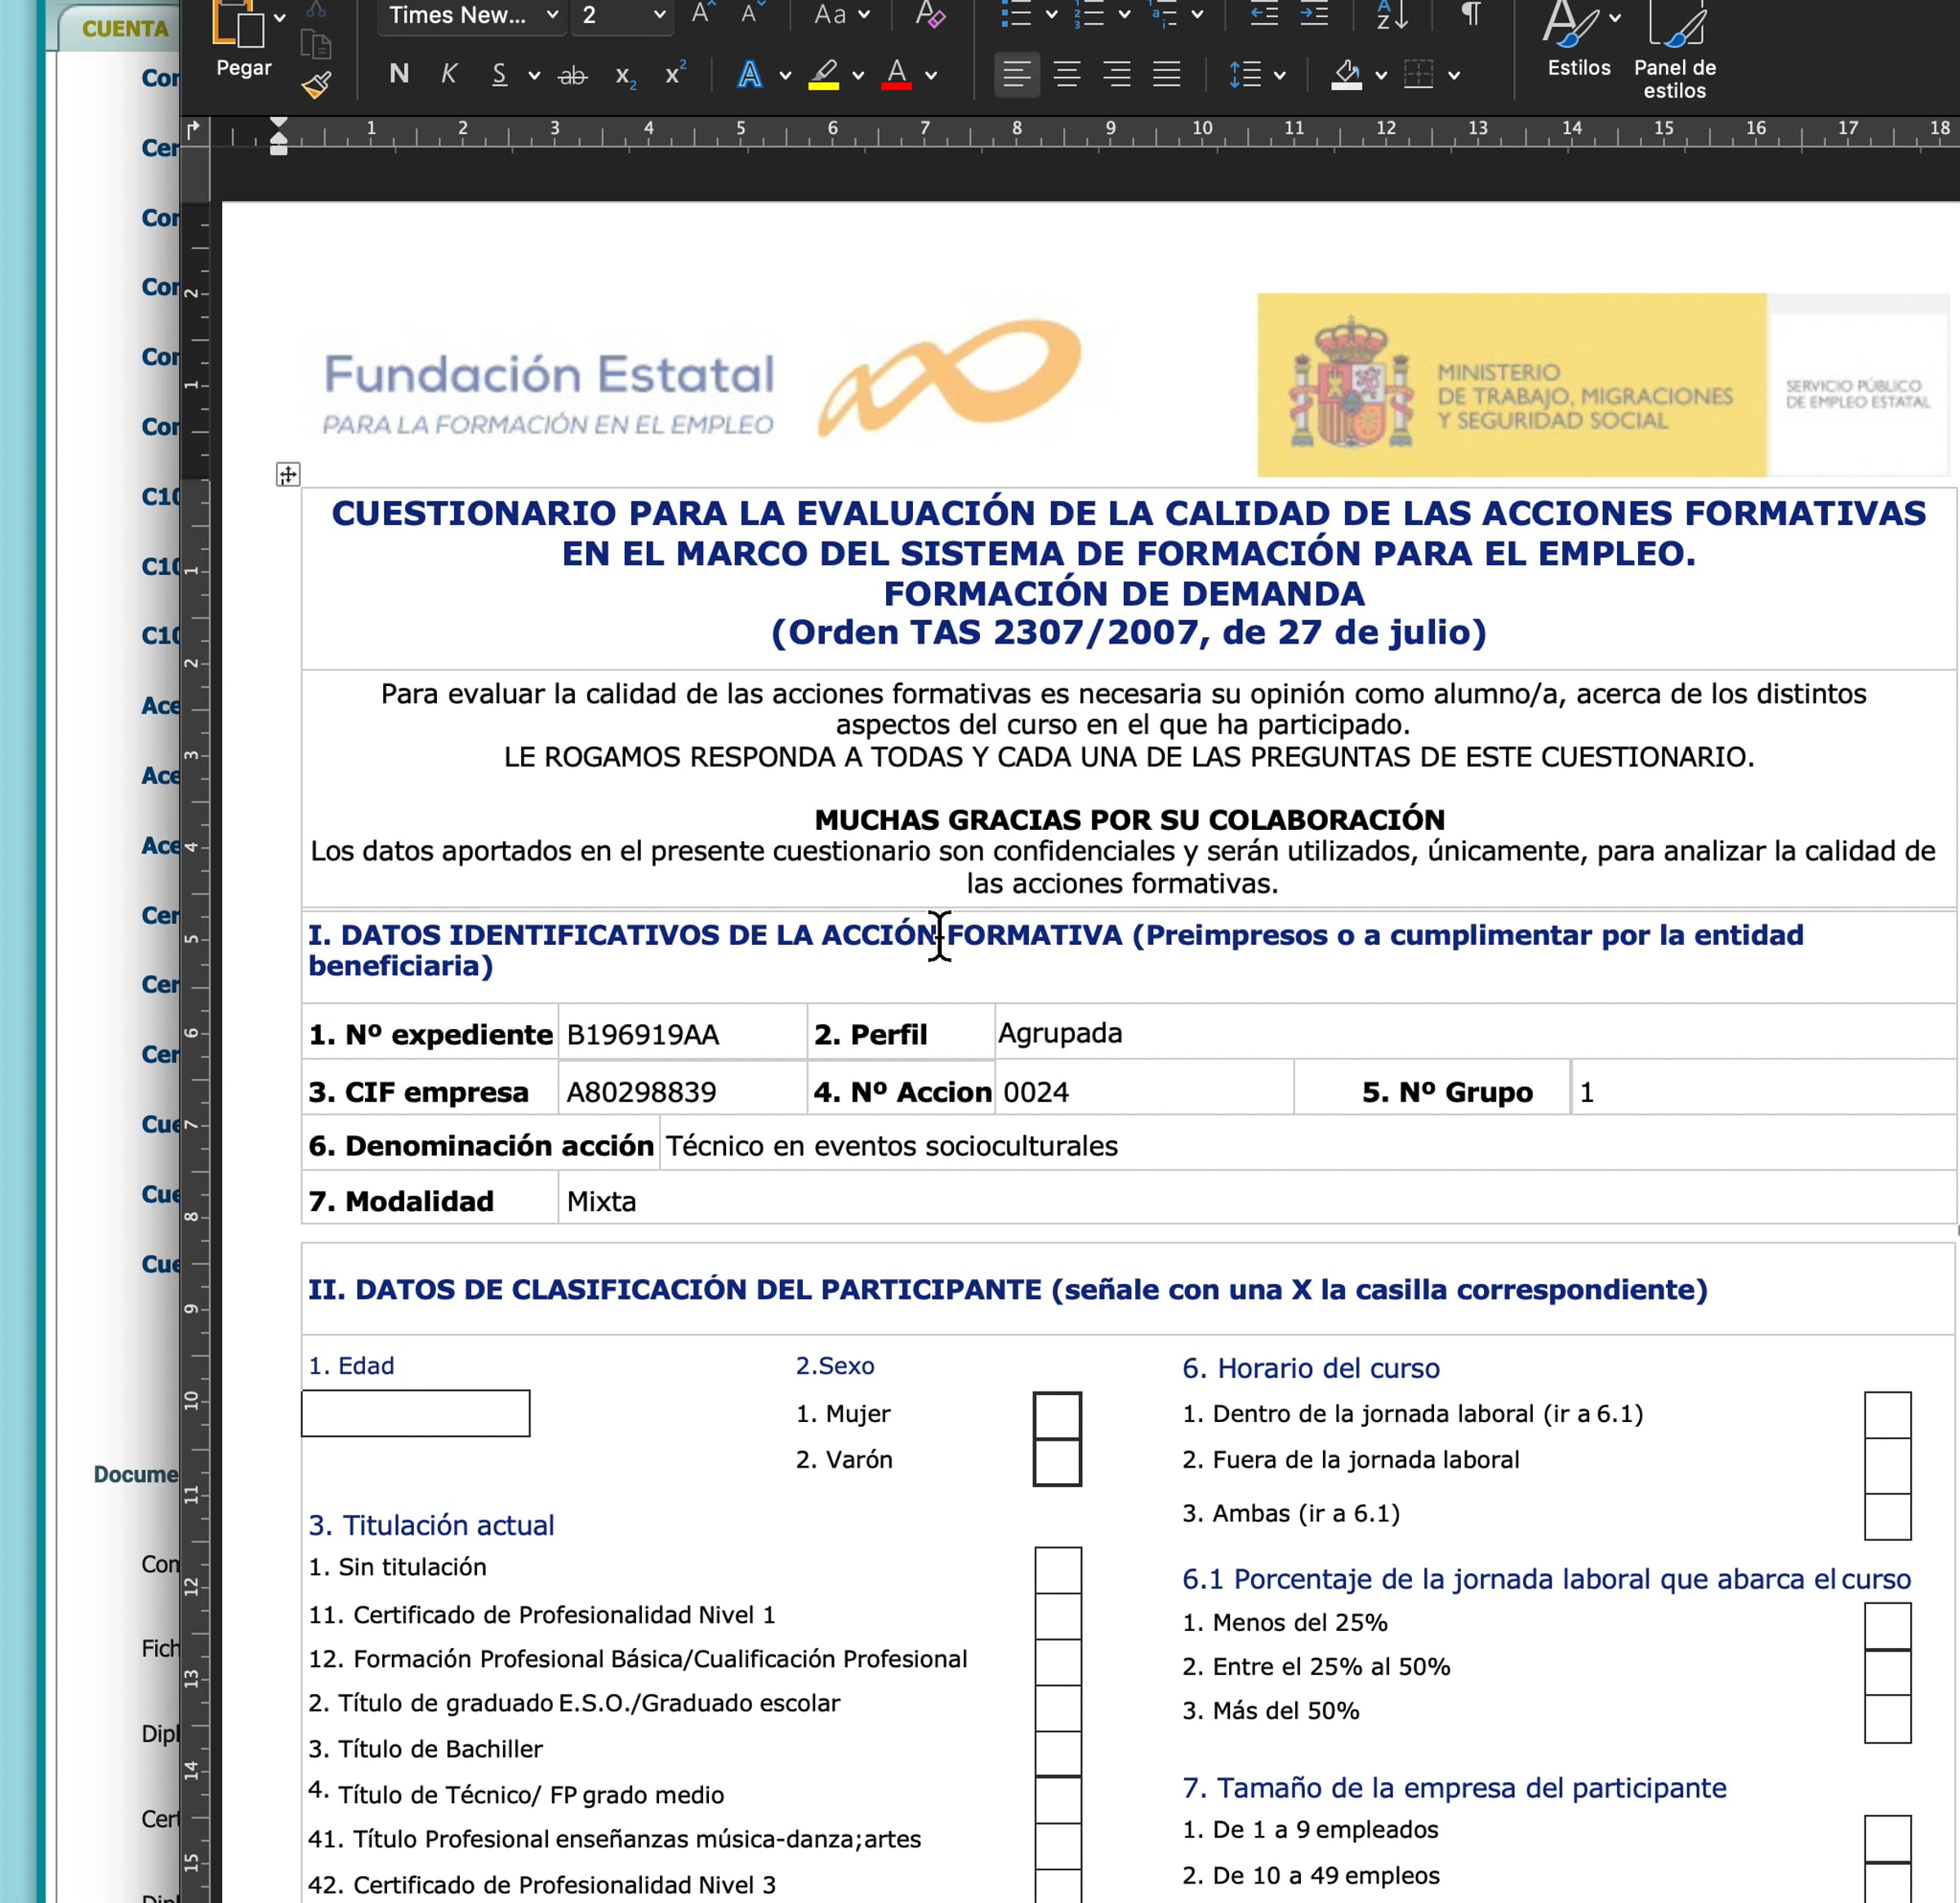This screenshot has height=1903, width=1960.
Task: Click the ruler tab selector
Action: 193,128
